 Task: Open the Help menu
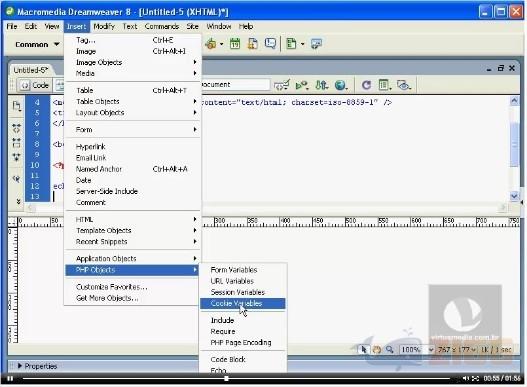(246, 26)
